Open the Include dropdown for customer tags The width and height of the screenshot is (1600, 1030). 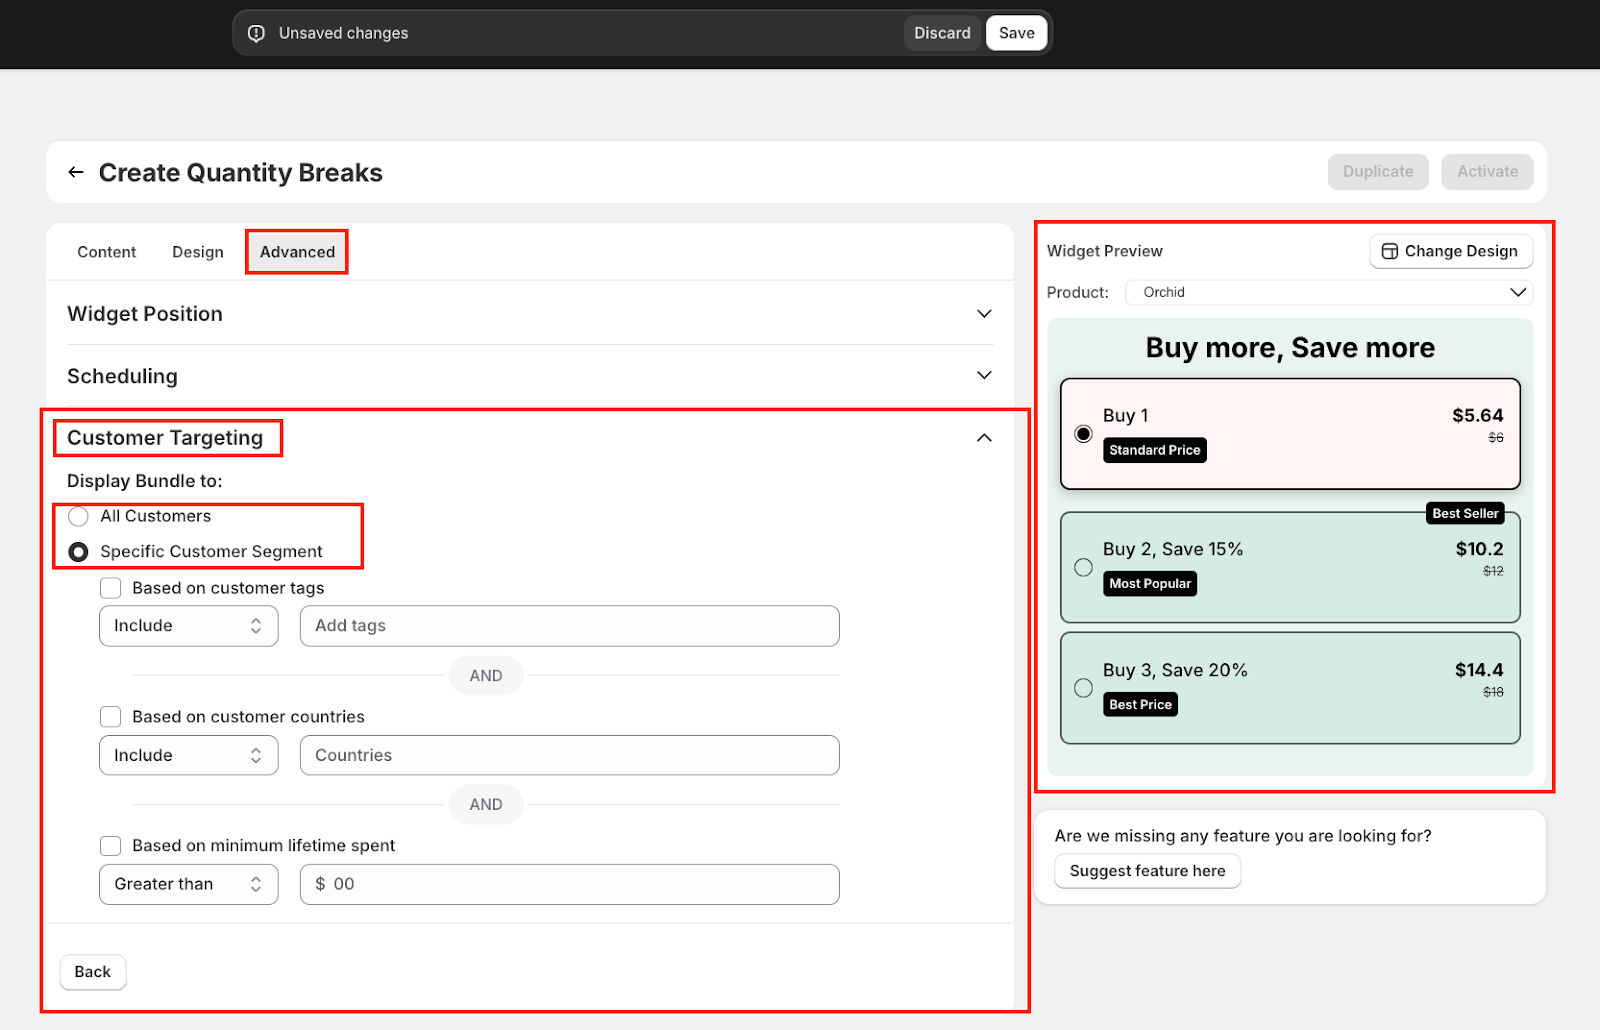(x=188, y=626)
